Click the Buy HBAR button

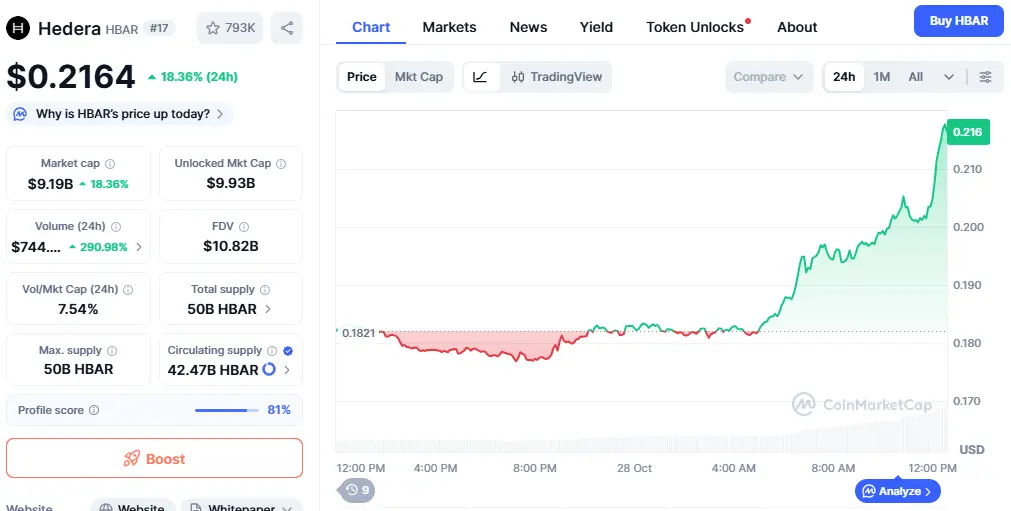tap(958, 21)
